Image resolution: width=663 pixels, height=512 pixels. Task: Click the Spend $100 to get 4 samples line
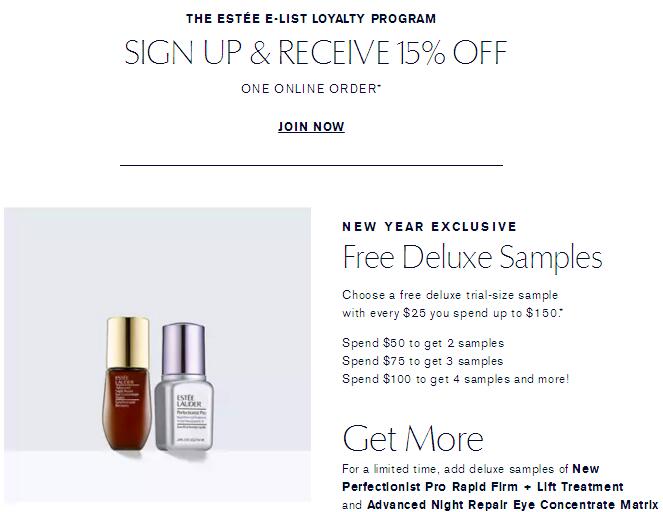455,379
